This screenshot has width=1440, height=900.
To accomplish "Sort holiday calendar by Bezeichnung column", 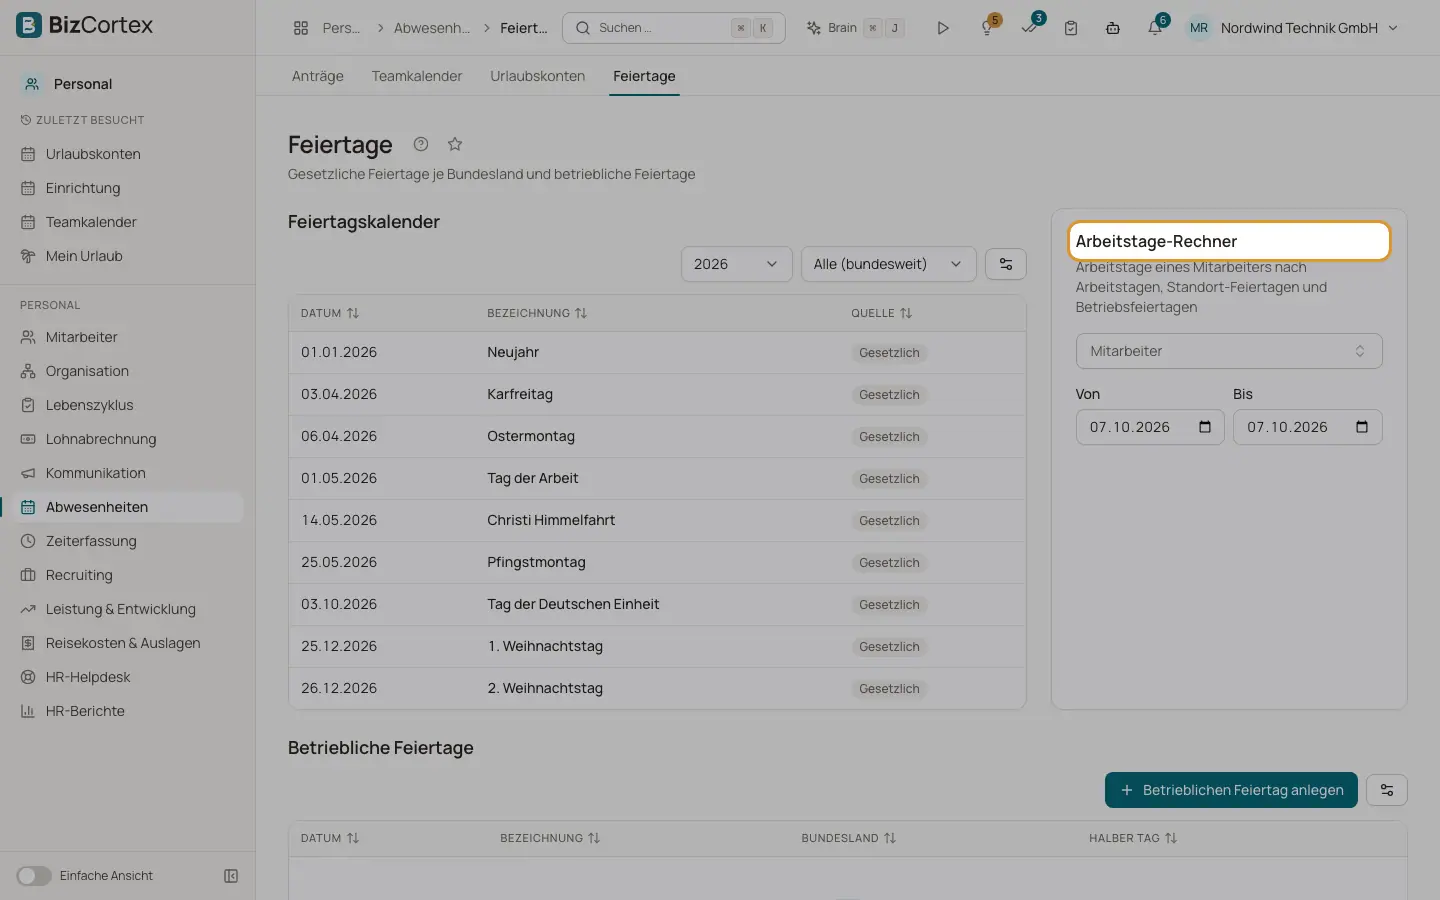I will pos(537,313).
